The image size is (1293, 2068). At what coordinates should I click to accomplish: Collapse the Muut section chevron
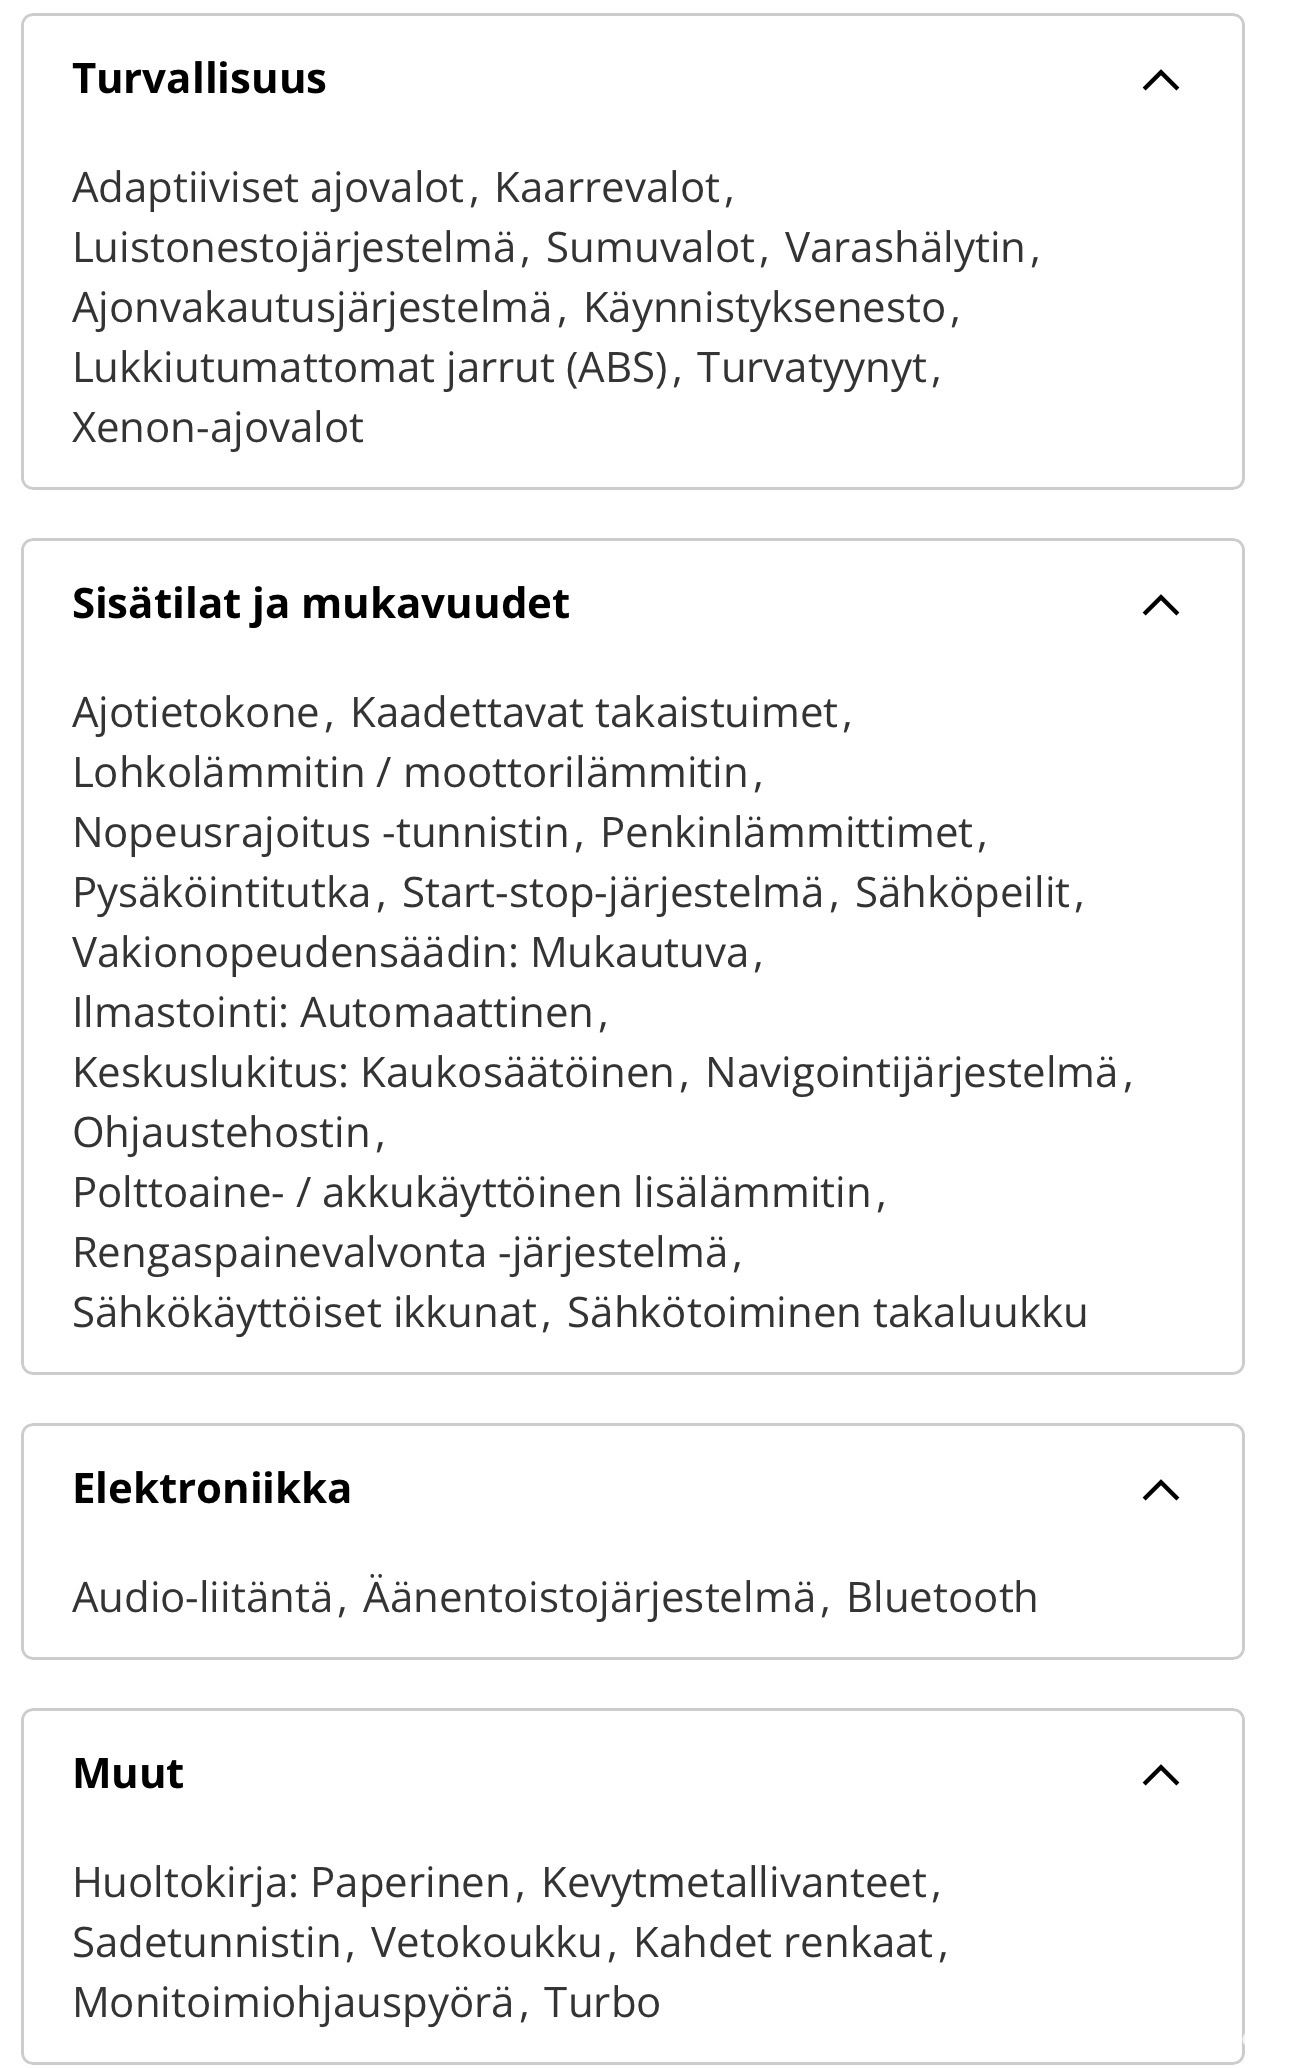click(1161, 1775)
